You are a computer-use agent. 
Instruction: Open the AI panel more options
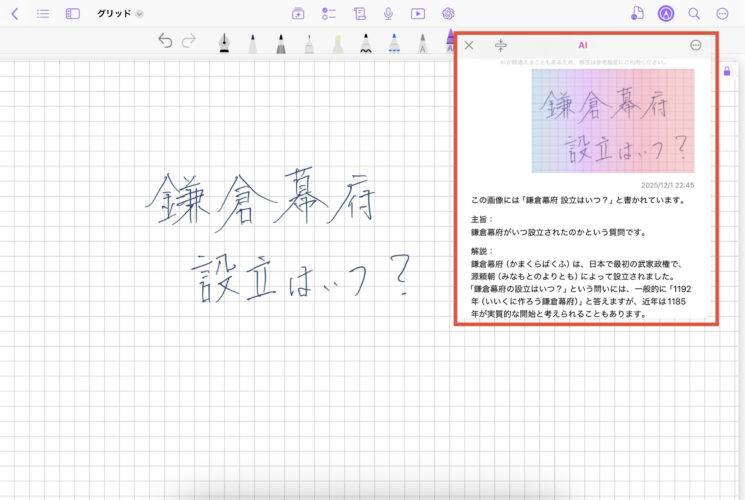(x=696, y=45)
